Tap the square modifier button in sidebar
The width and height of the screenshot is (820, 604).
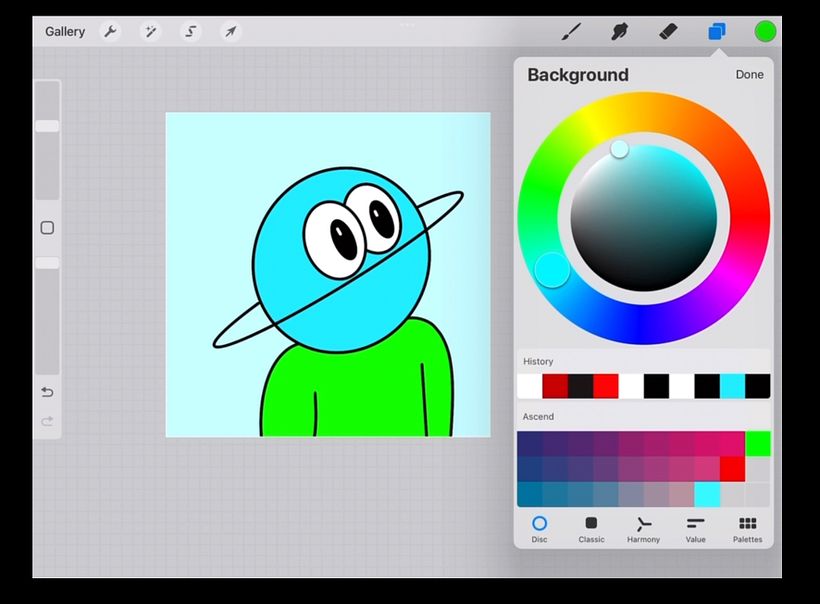point(47,228)
